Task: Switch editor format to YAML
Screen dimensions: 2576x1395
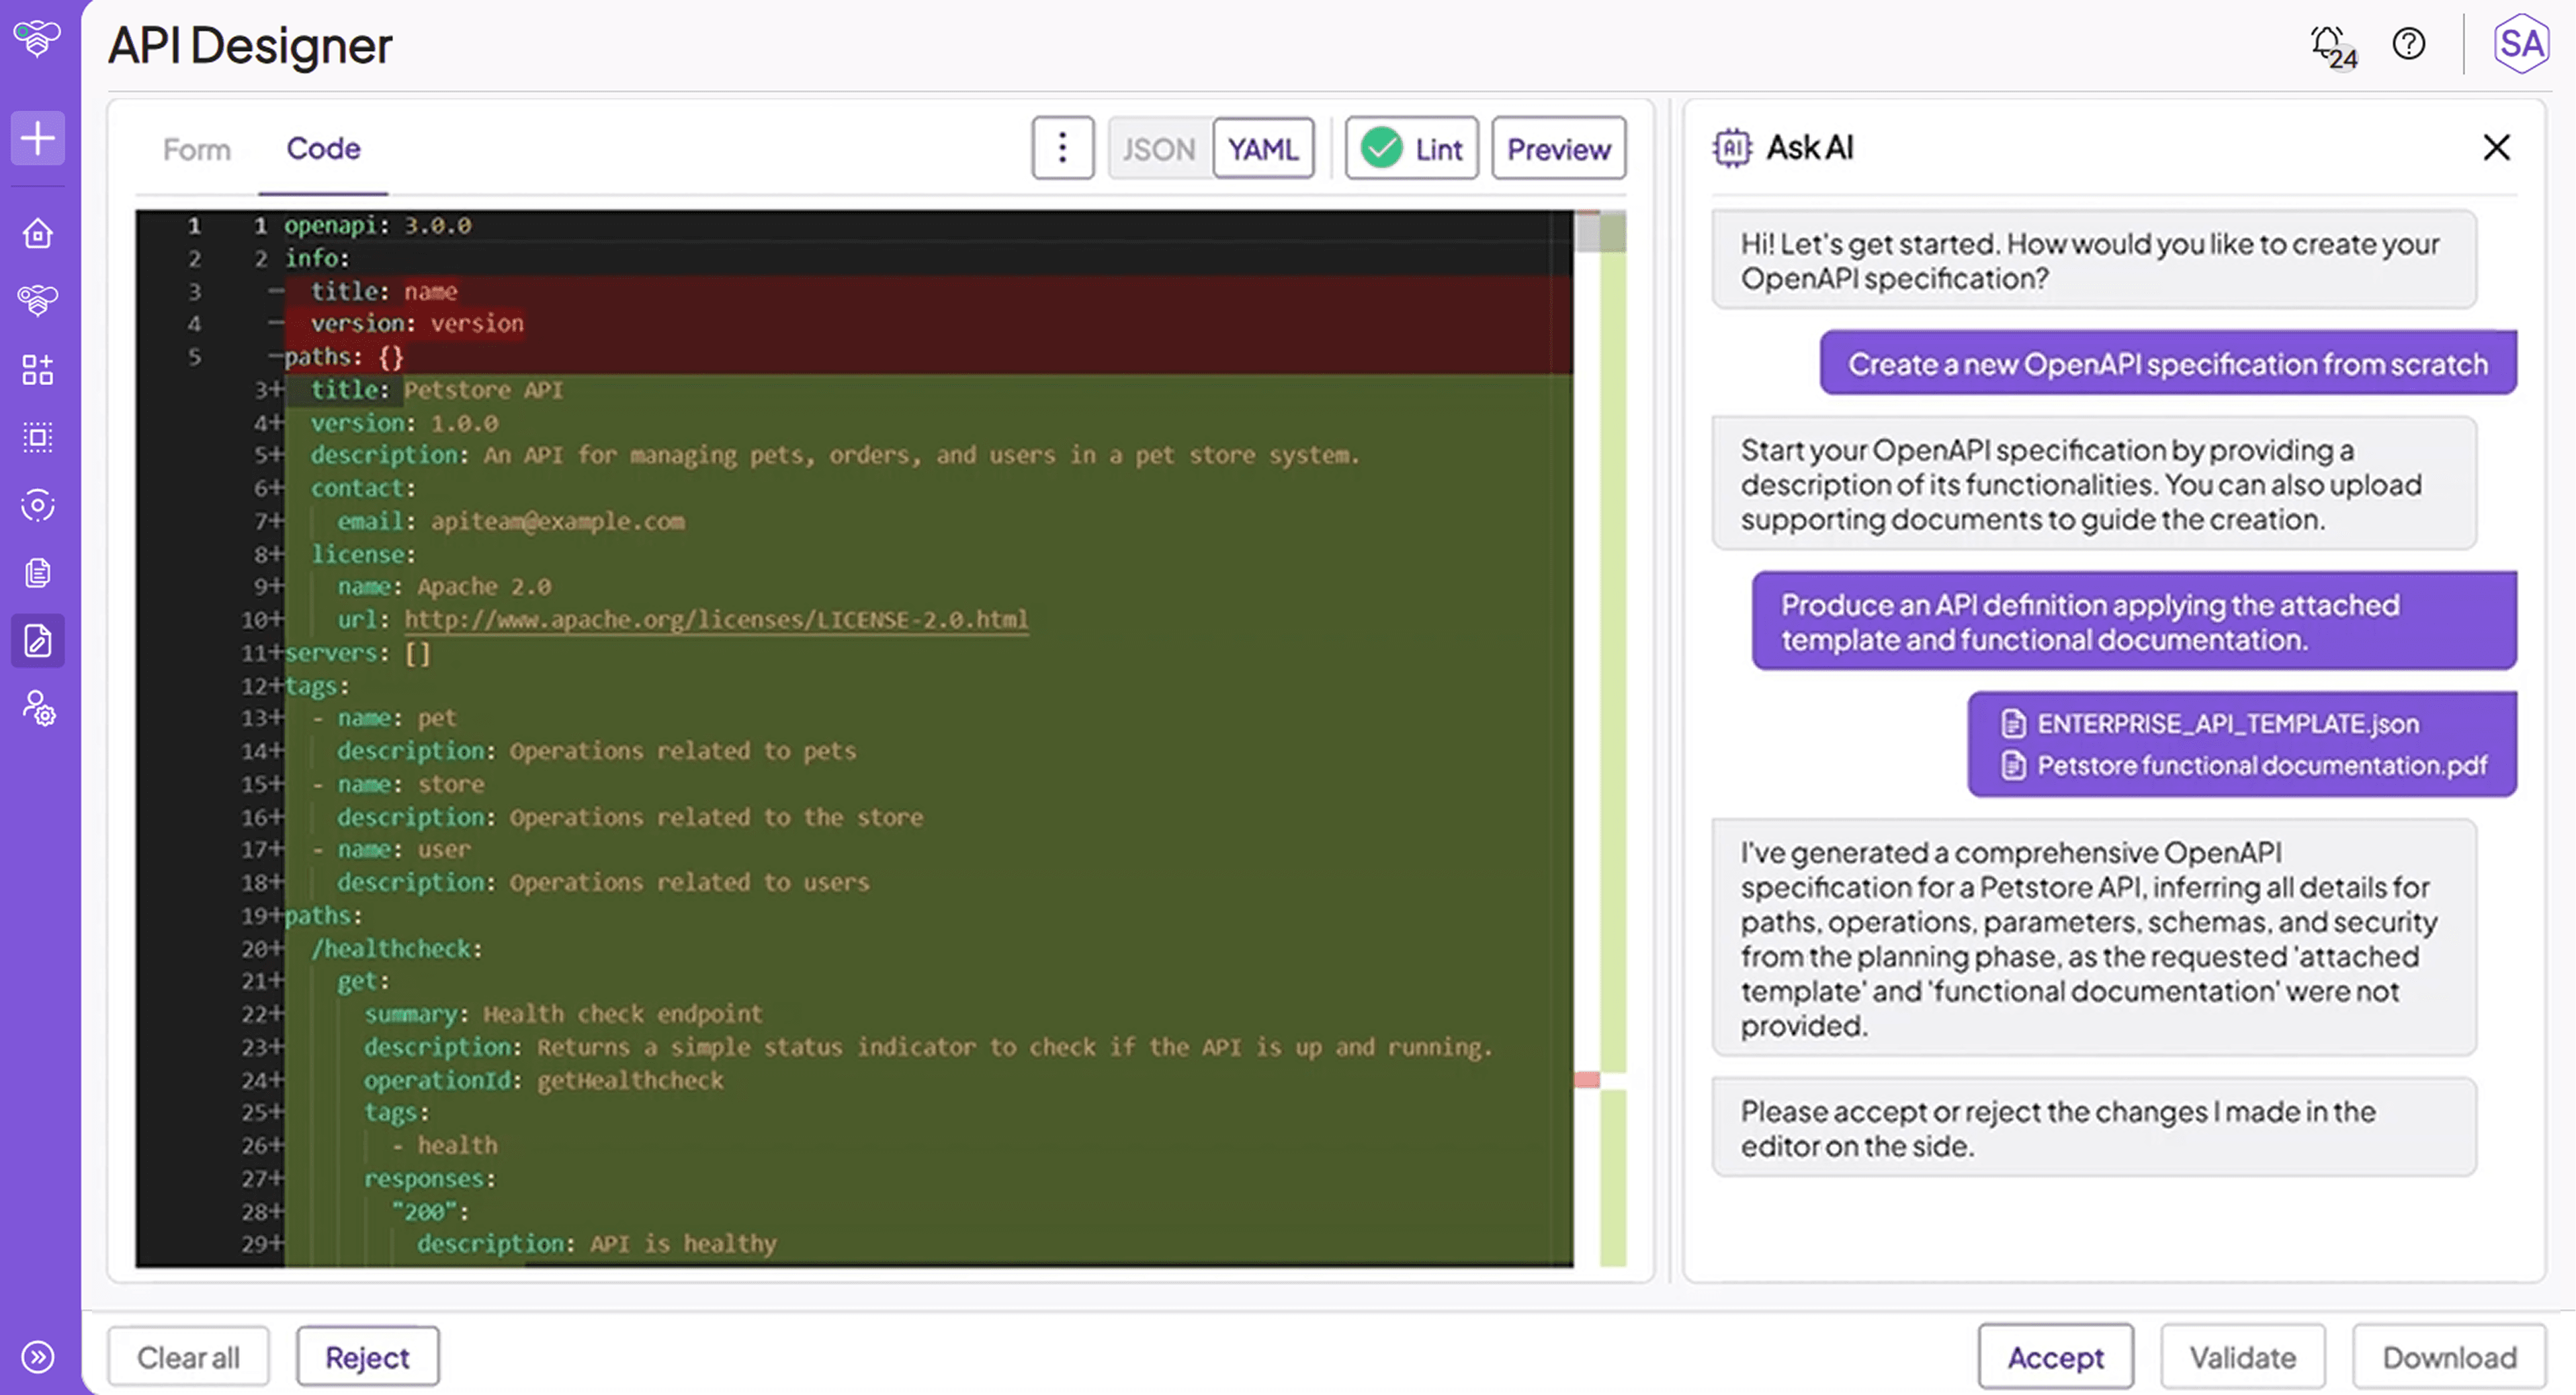Action: (x=1263, y=149)
